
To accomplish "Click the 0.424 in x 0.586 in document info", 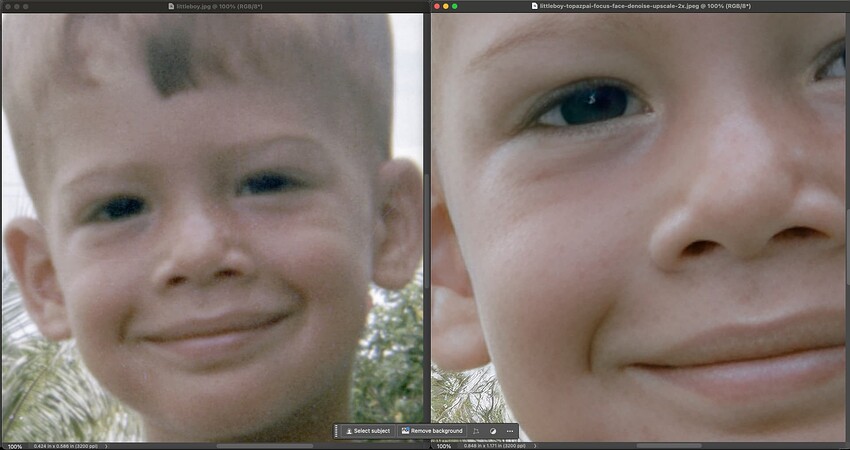I will click(65, 446).
